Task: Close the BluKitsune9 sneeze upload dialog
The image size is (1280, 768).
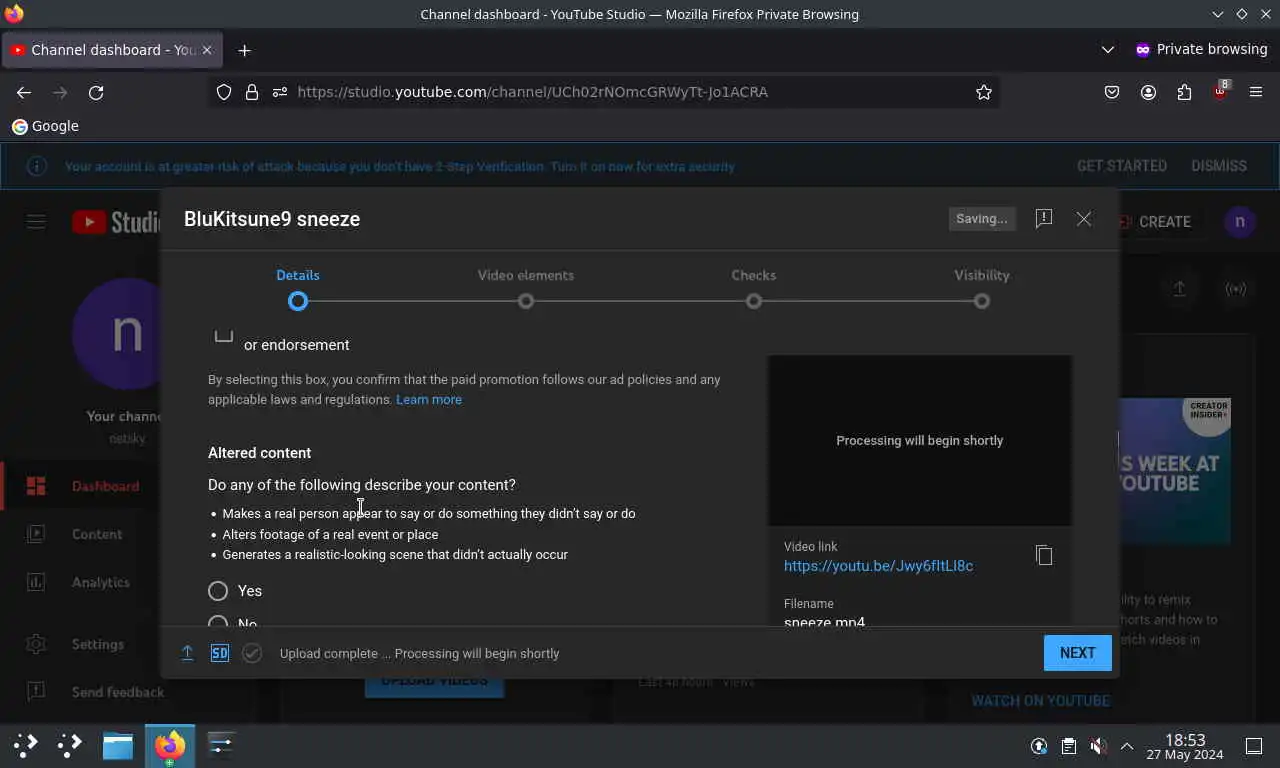Action: [1084, 219]
